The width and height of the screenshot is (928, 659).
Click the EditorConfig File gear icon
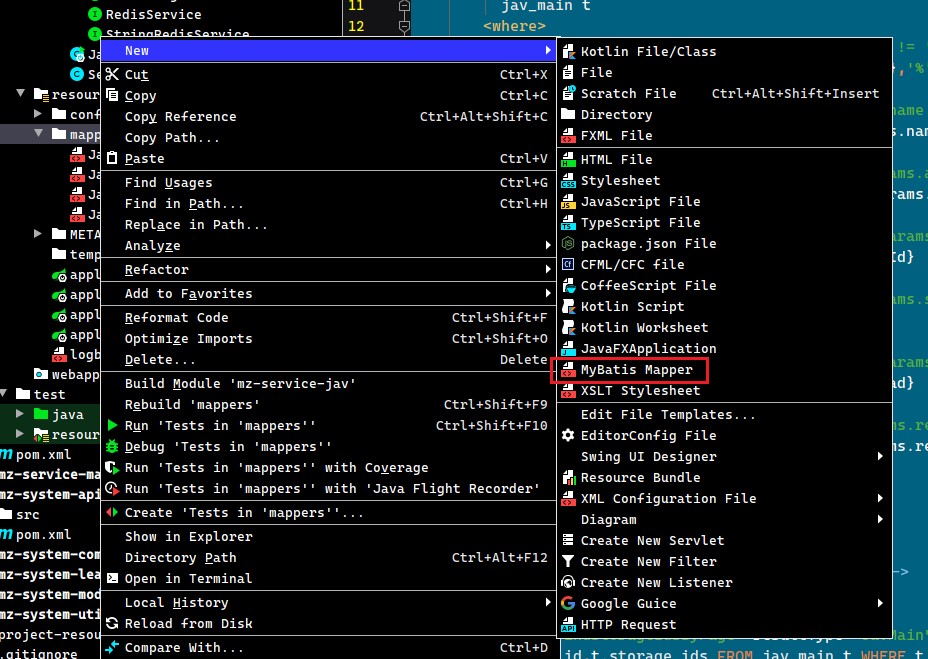(x=568, y=436)
